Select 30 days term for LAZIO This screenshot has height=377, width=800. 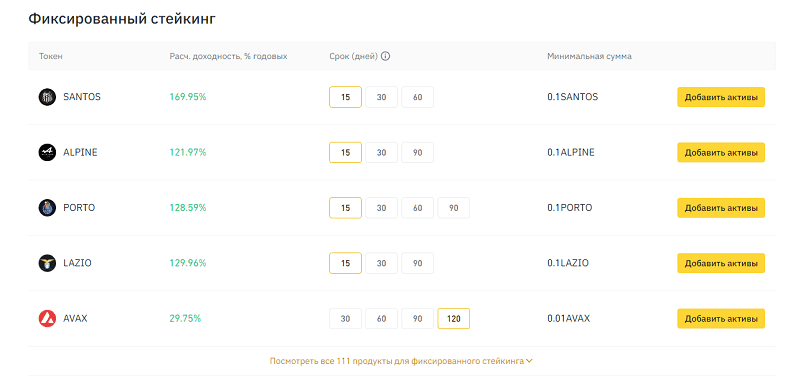tap(381, 263)
